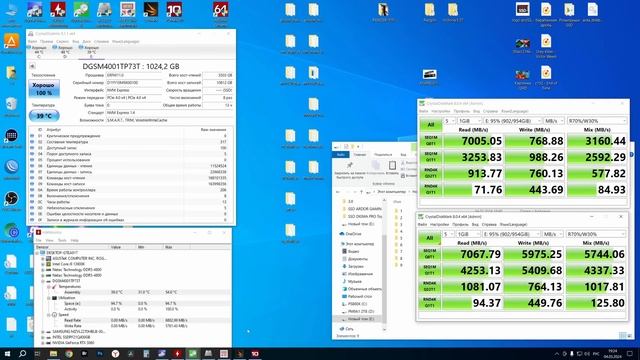Screen dimensions: 640x360
Task: Select the Read Rate row in HWMonitor
Action: 133,320
